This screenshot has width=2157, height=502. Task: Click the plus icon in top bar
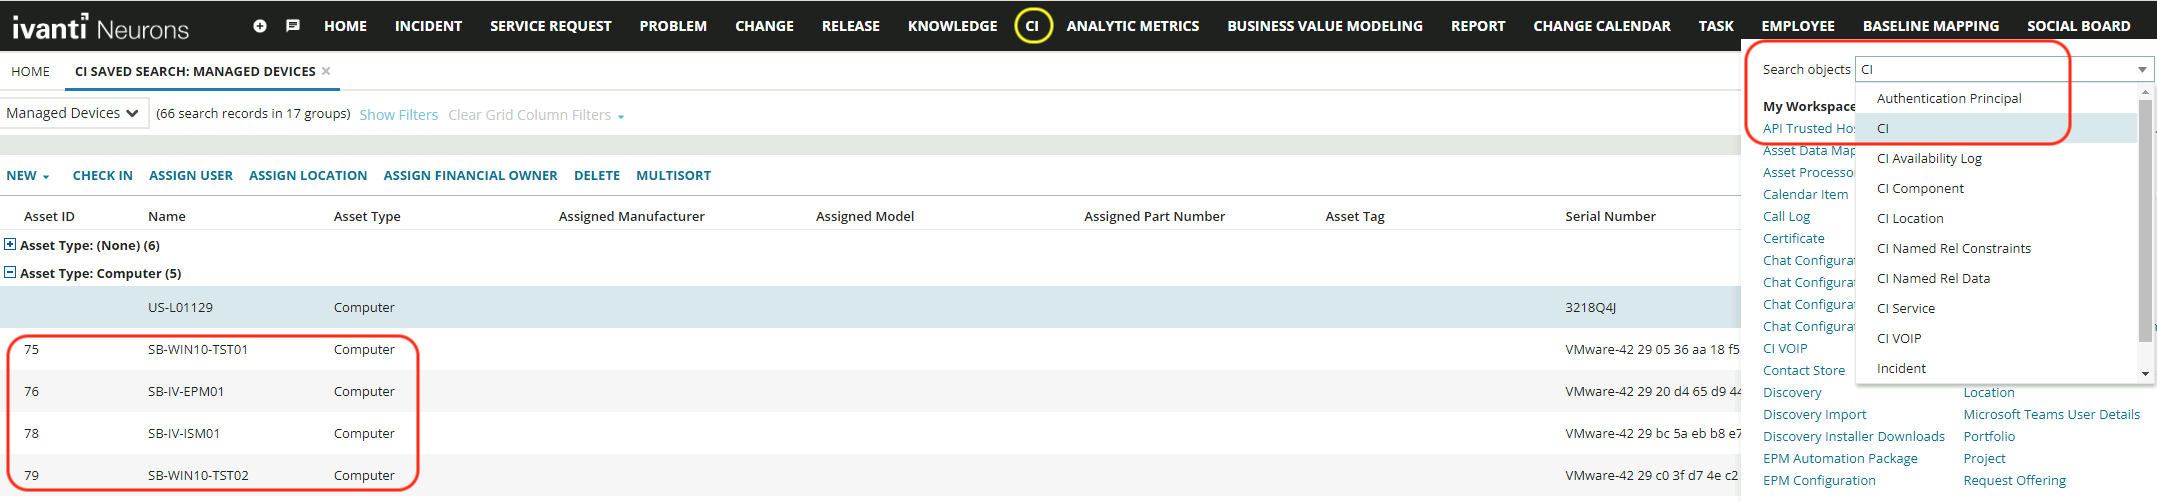(x=260, y=26)
